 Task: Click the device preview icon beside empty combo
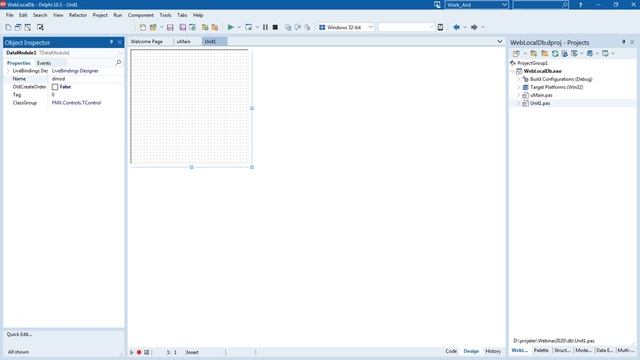(440, 27)
